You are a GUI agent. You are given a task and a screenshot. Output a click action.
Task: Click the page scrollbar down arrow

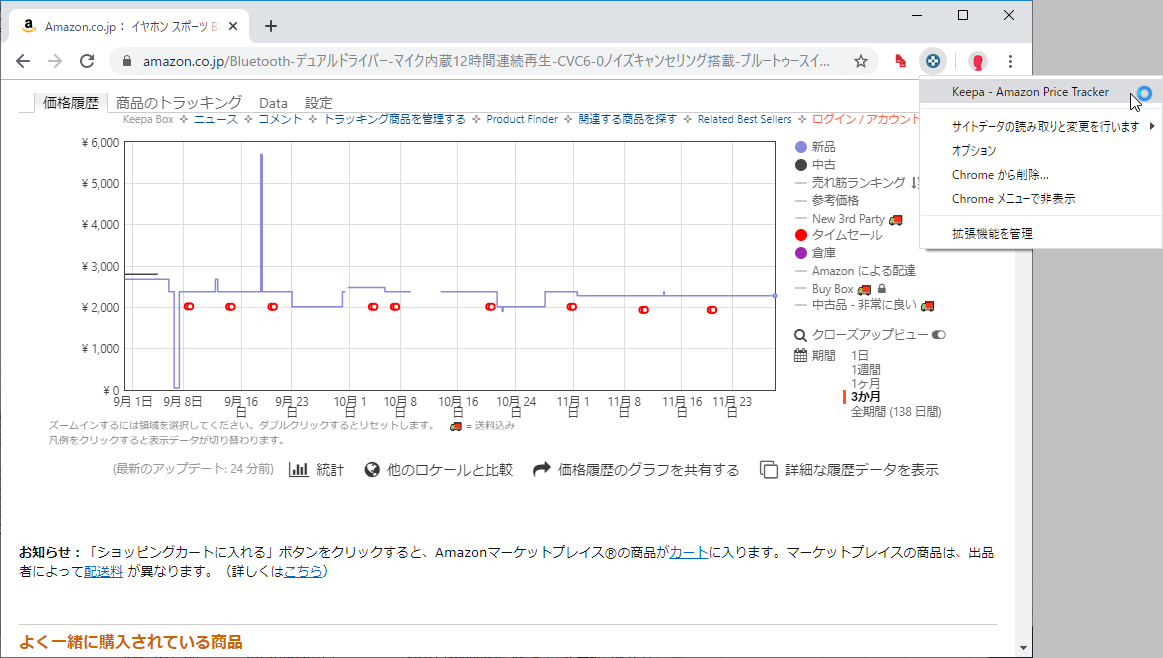(x=1024, y=648)
